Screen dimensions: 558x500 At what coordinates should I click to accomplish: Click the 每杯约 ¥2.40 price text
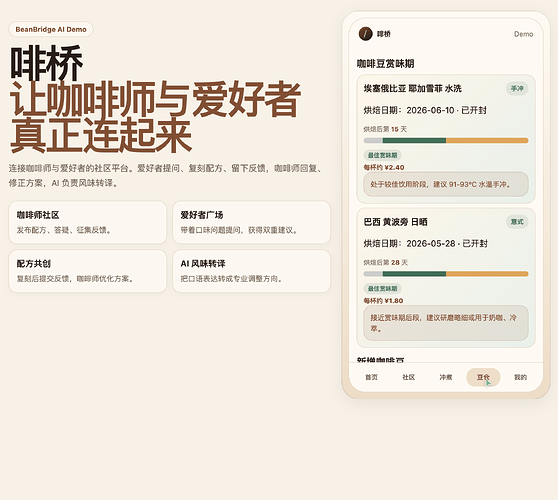click(384, 167)
